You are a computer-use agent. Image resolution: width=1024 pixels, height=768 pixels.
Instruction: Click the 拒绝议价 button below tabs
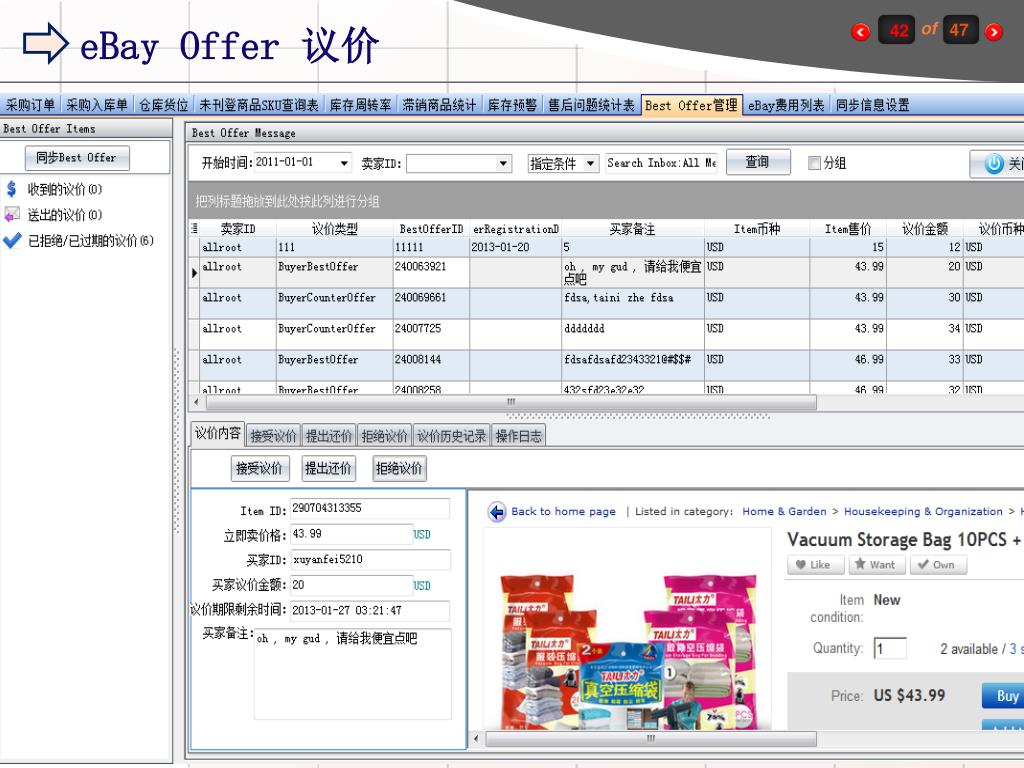click(399, 468)
